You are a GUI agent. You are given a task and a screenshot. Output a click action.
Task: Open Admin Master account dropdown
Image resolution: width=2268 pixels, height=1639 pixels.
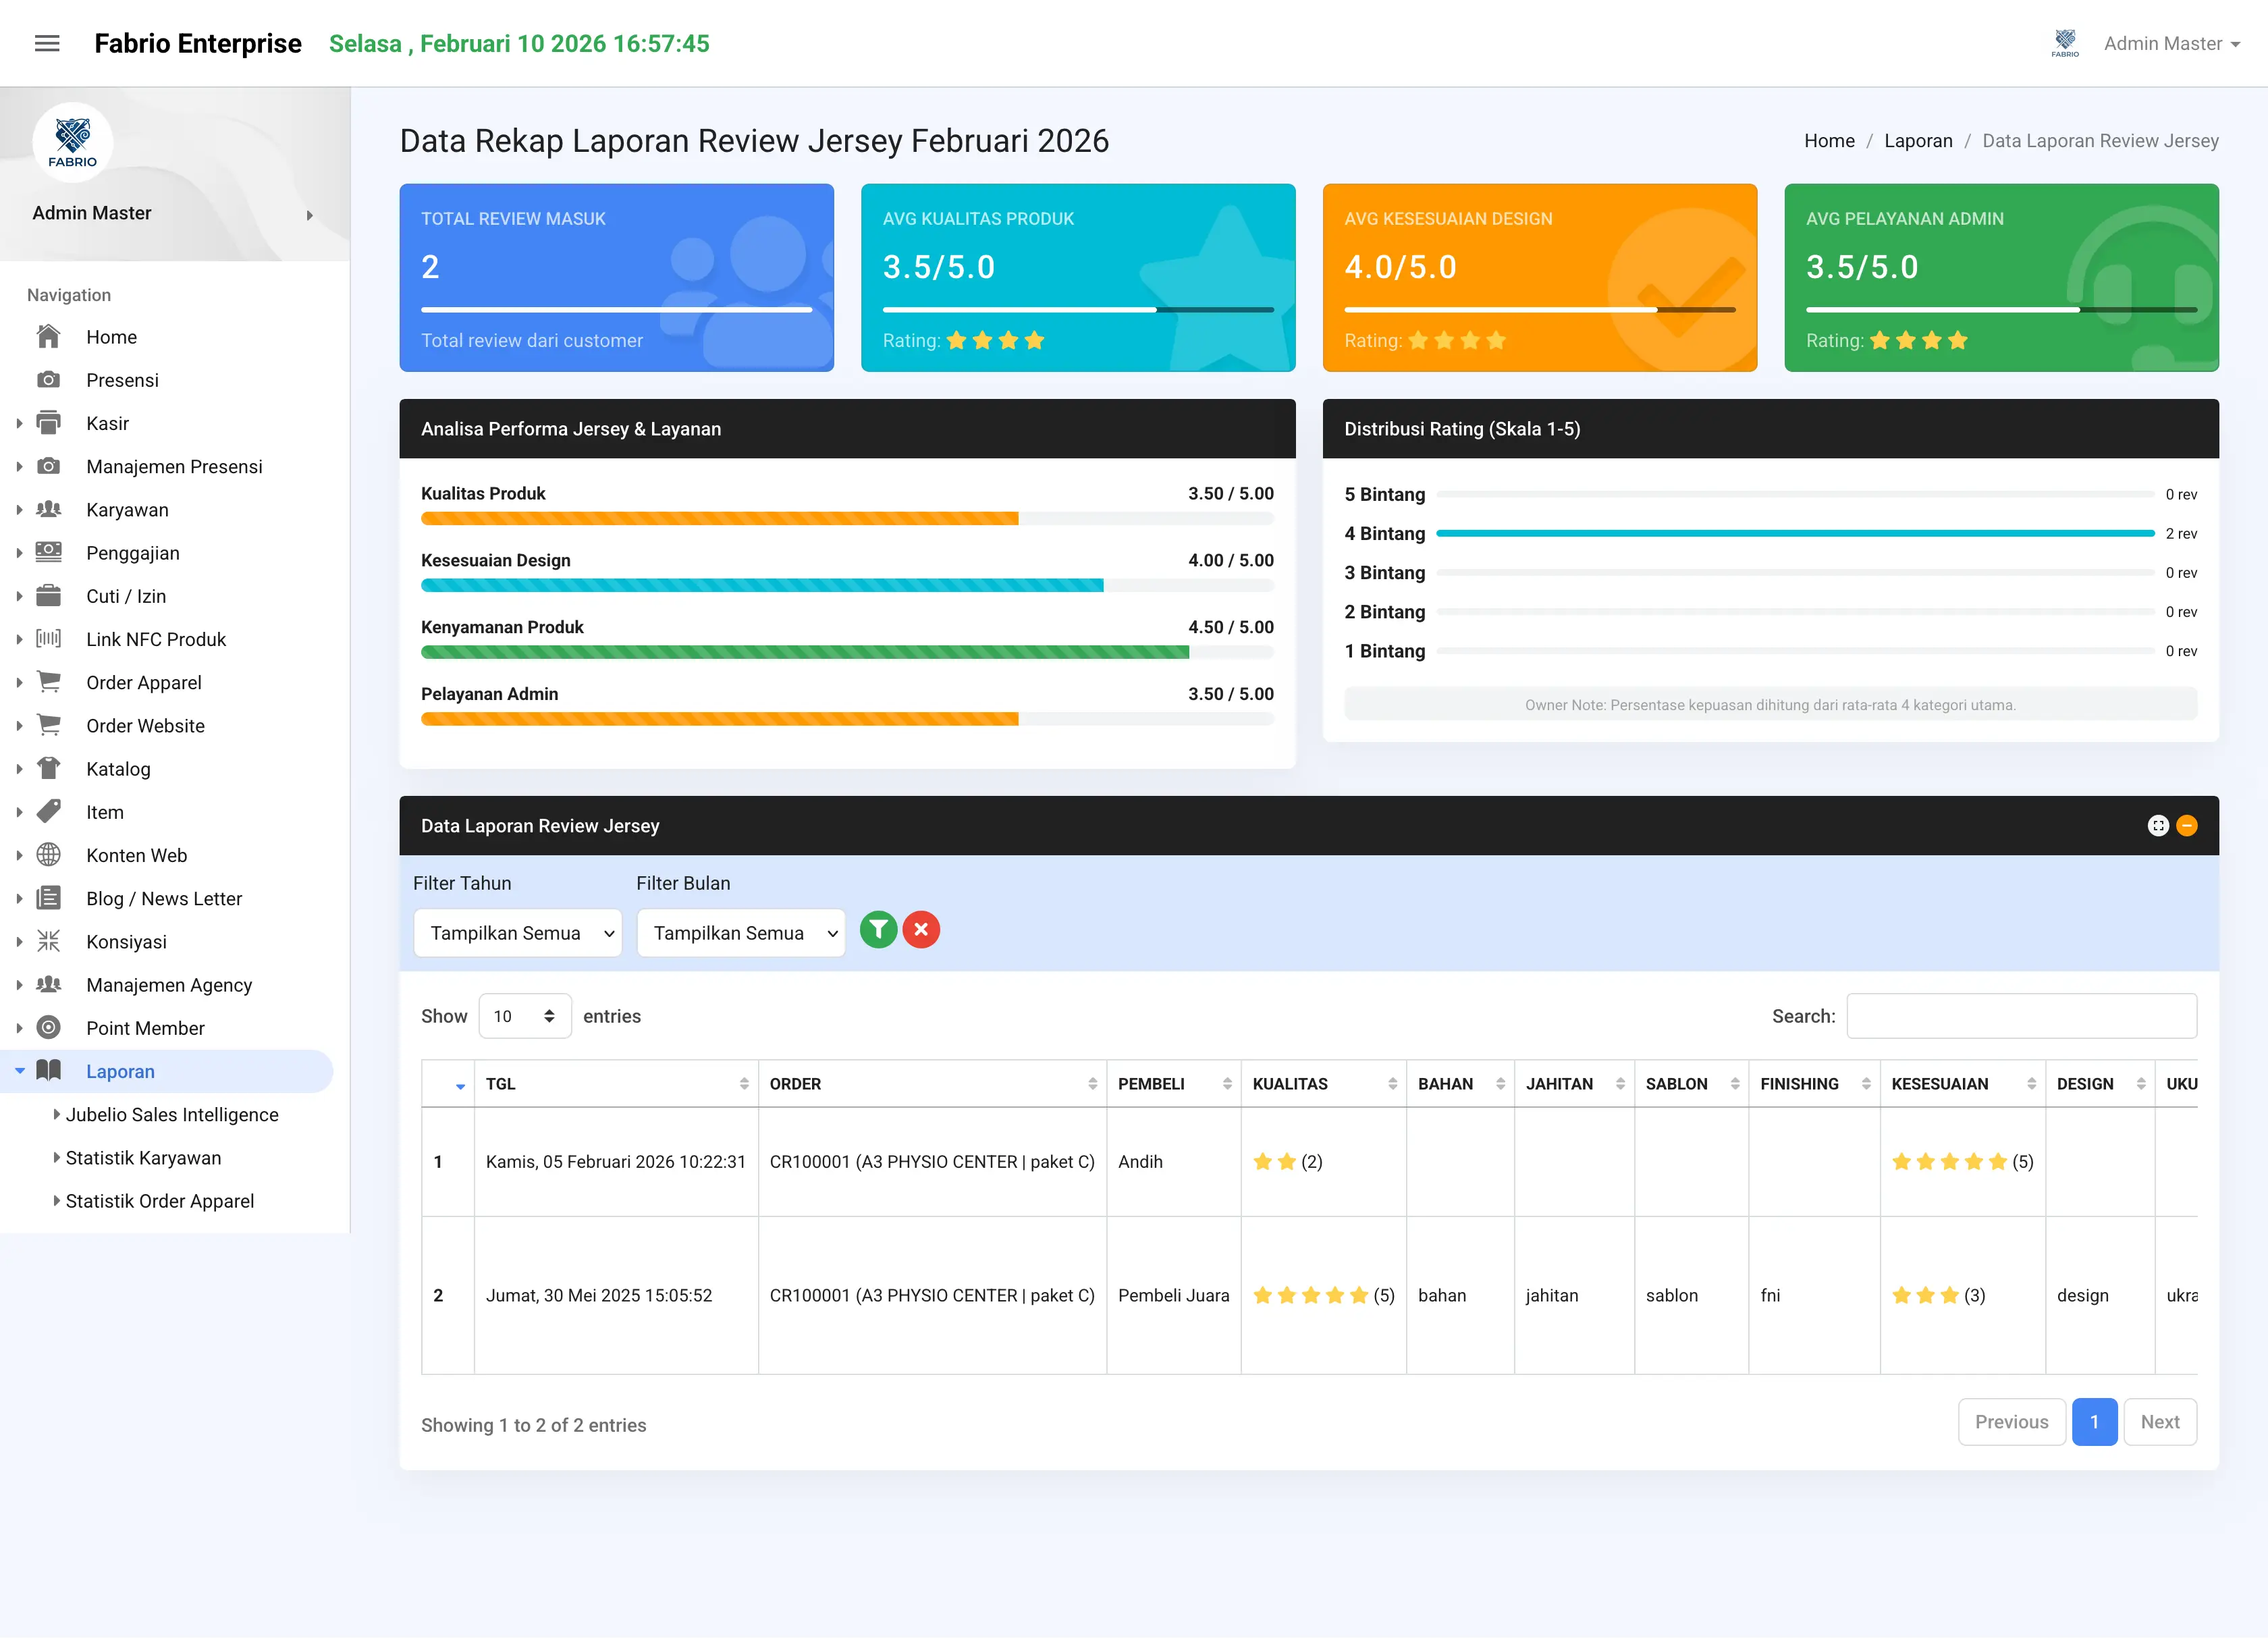tap(2171, 43)
